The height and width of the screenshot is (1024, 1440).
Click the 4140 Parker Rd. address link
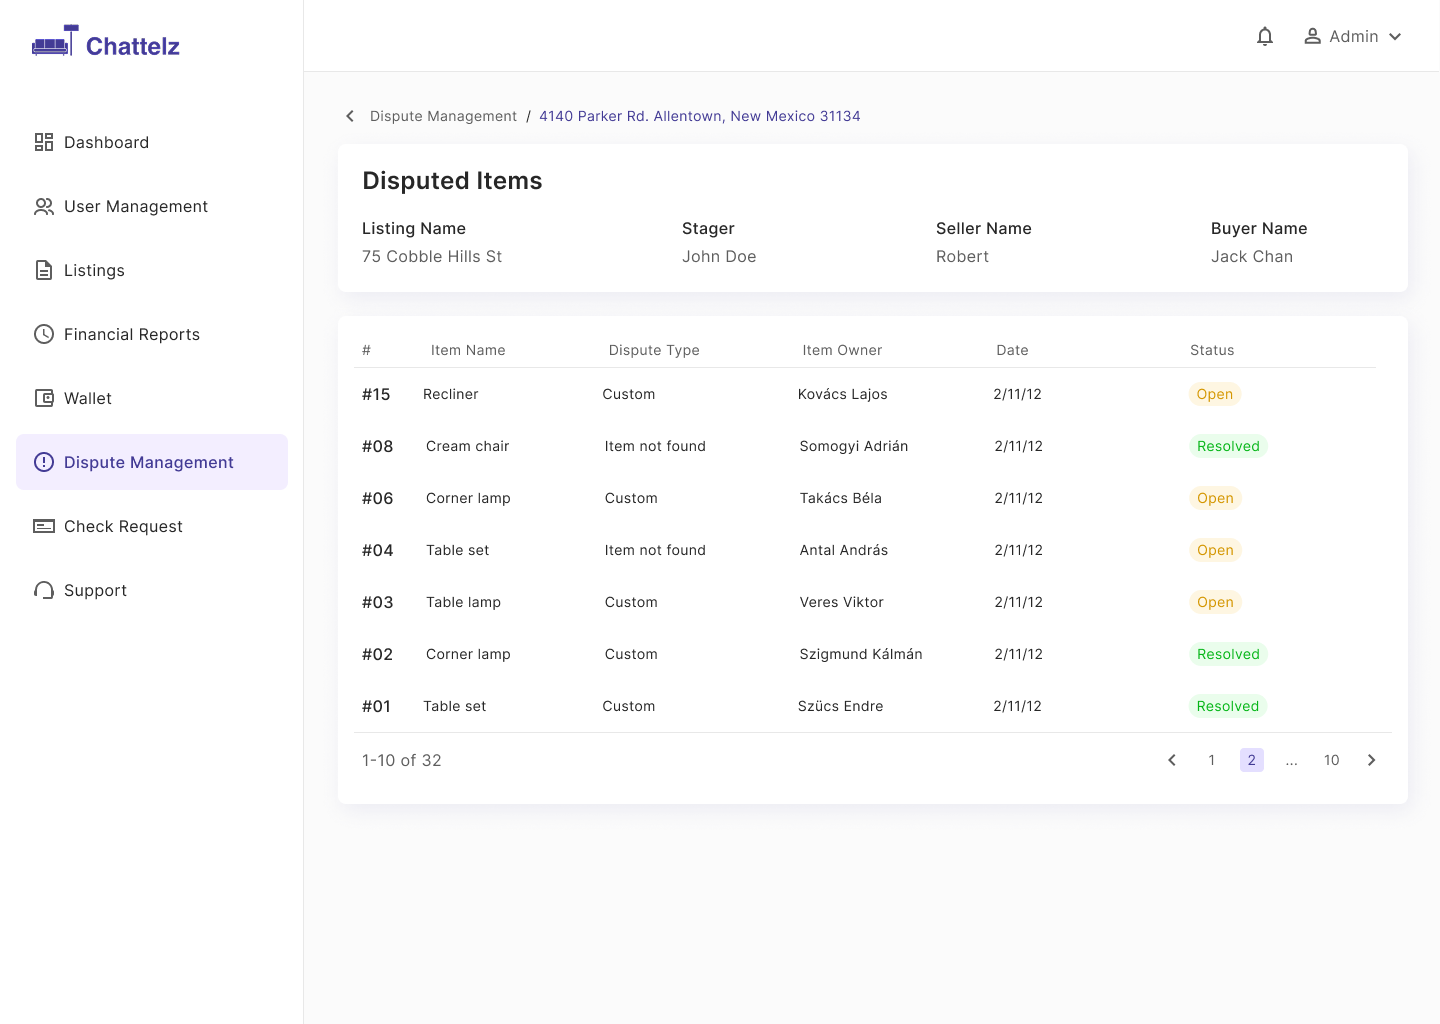pos(700,116)
